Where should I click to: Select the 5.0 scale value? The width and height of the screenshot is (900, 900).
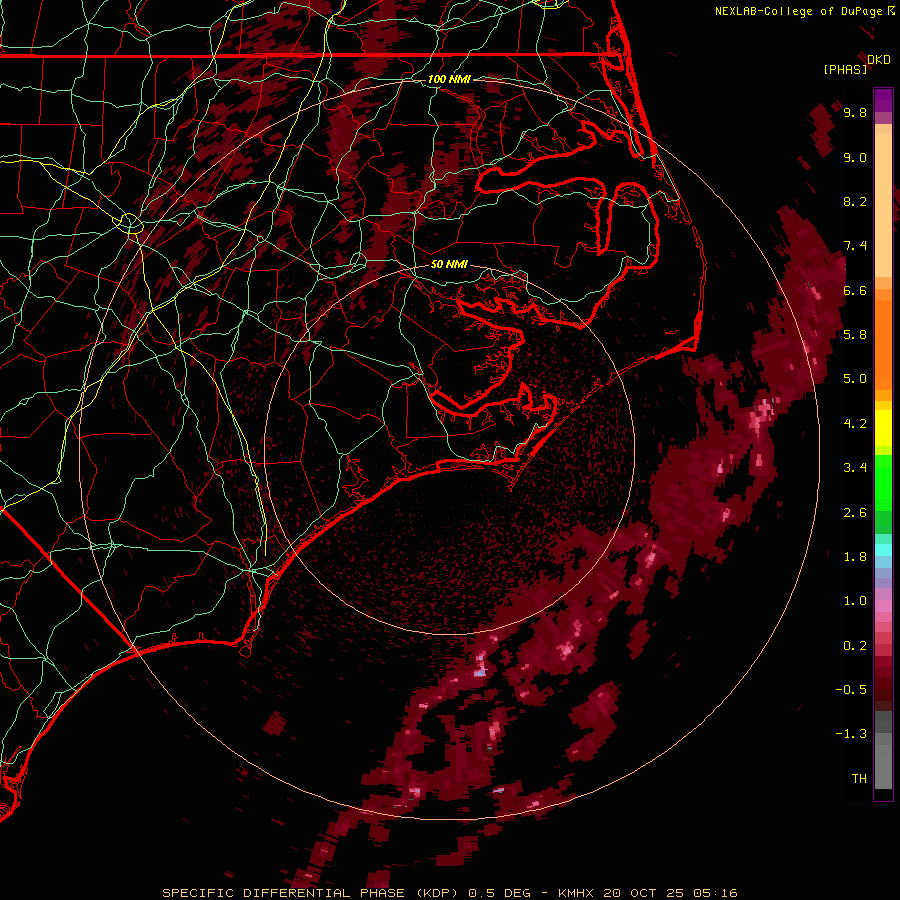point(855,379)
